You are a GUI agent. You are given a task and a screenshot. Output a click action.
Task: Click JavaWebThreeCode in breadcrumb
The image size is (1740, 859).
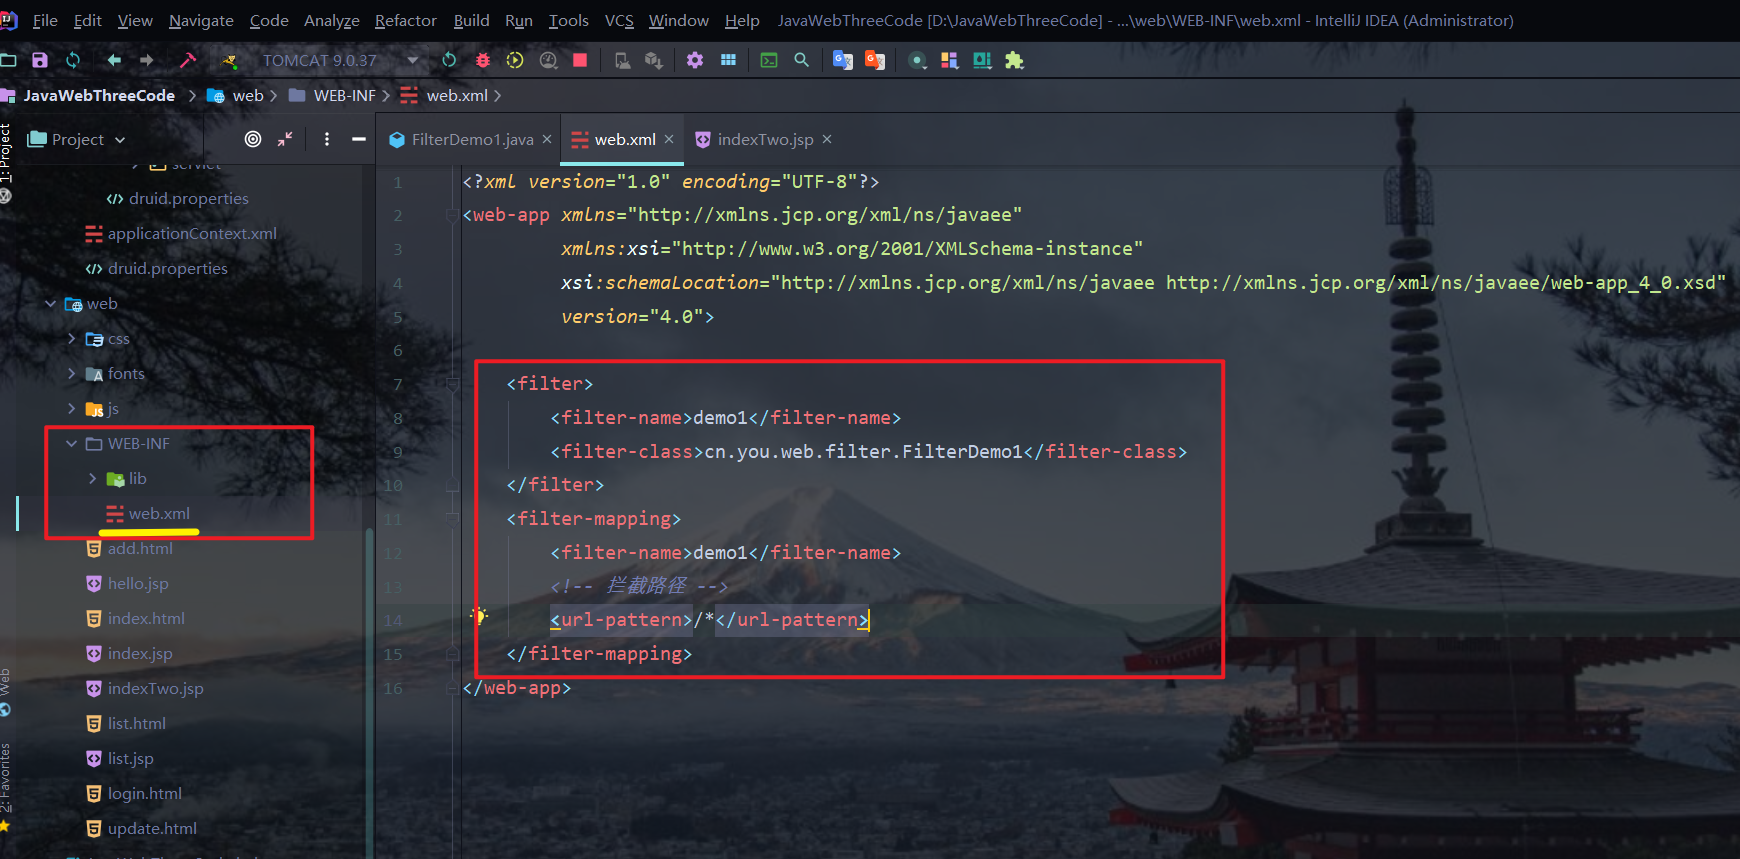pos(99,96)
